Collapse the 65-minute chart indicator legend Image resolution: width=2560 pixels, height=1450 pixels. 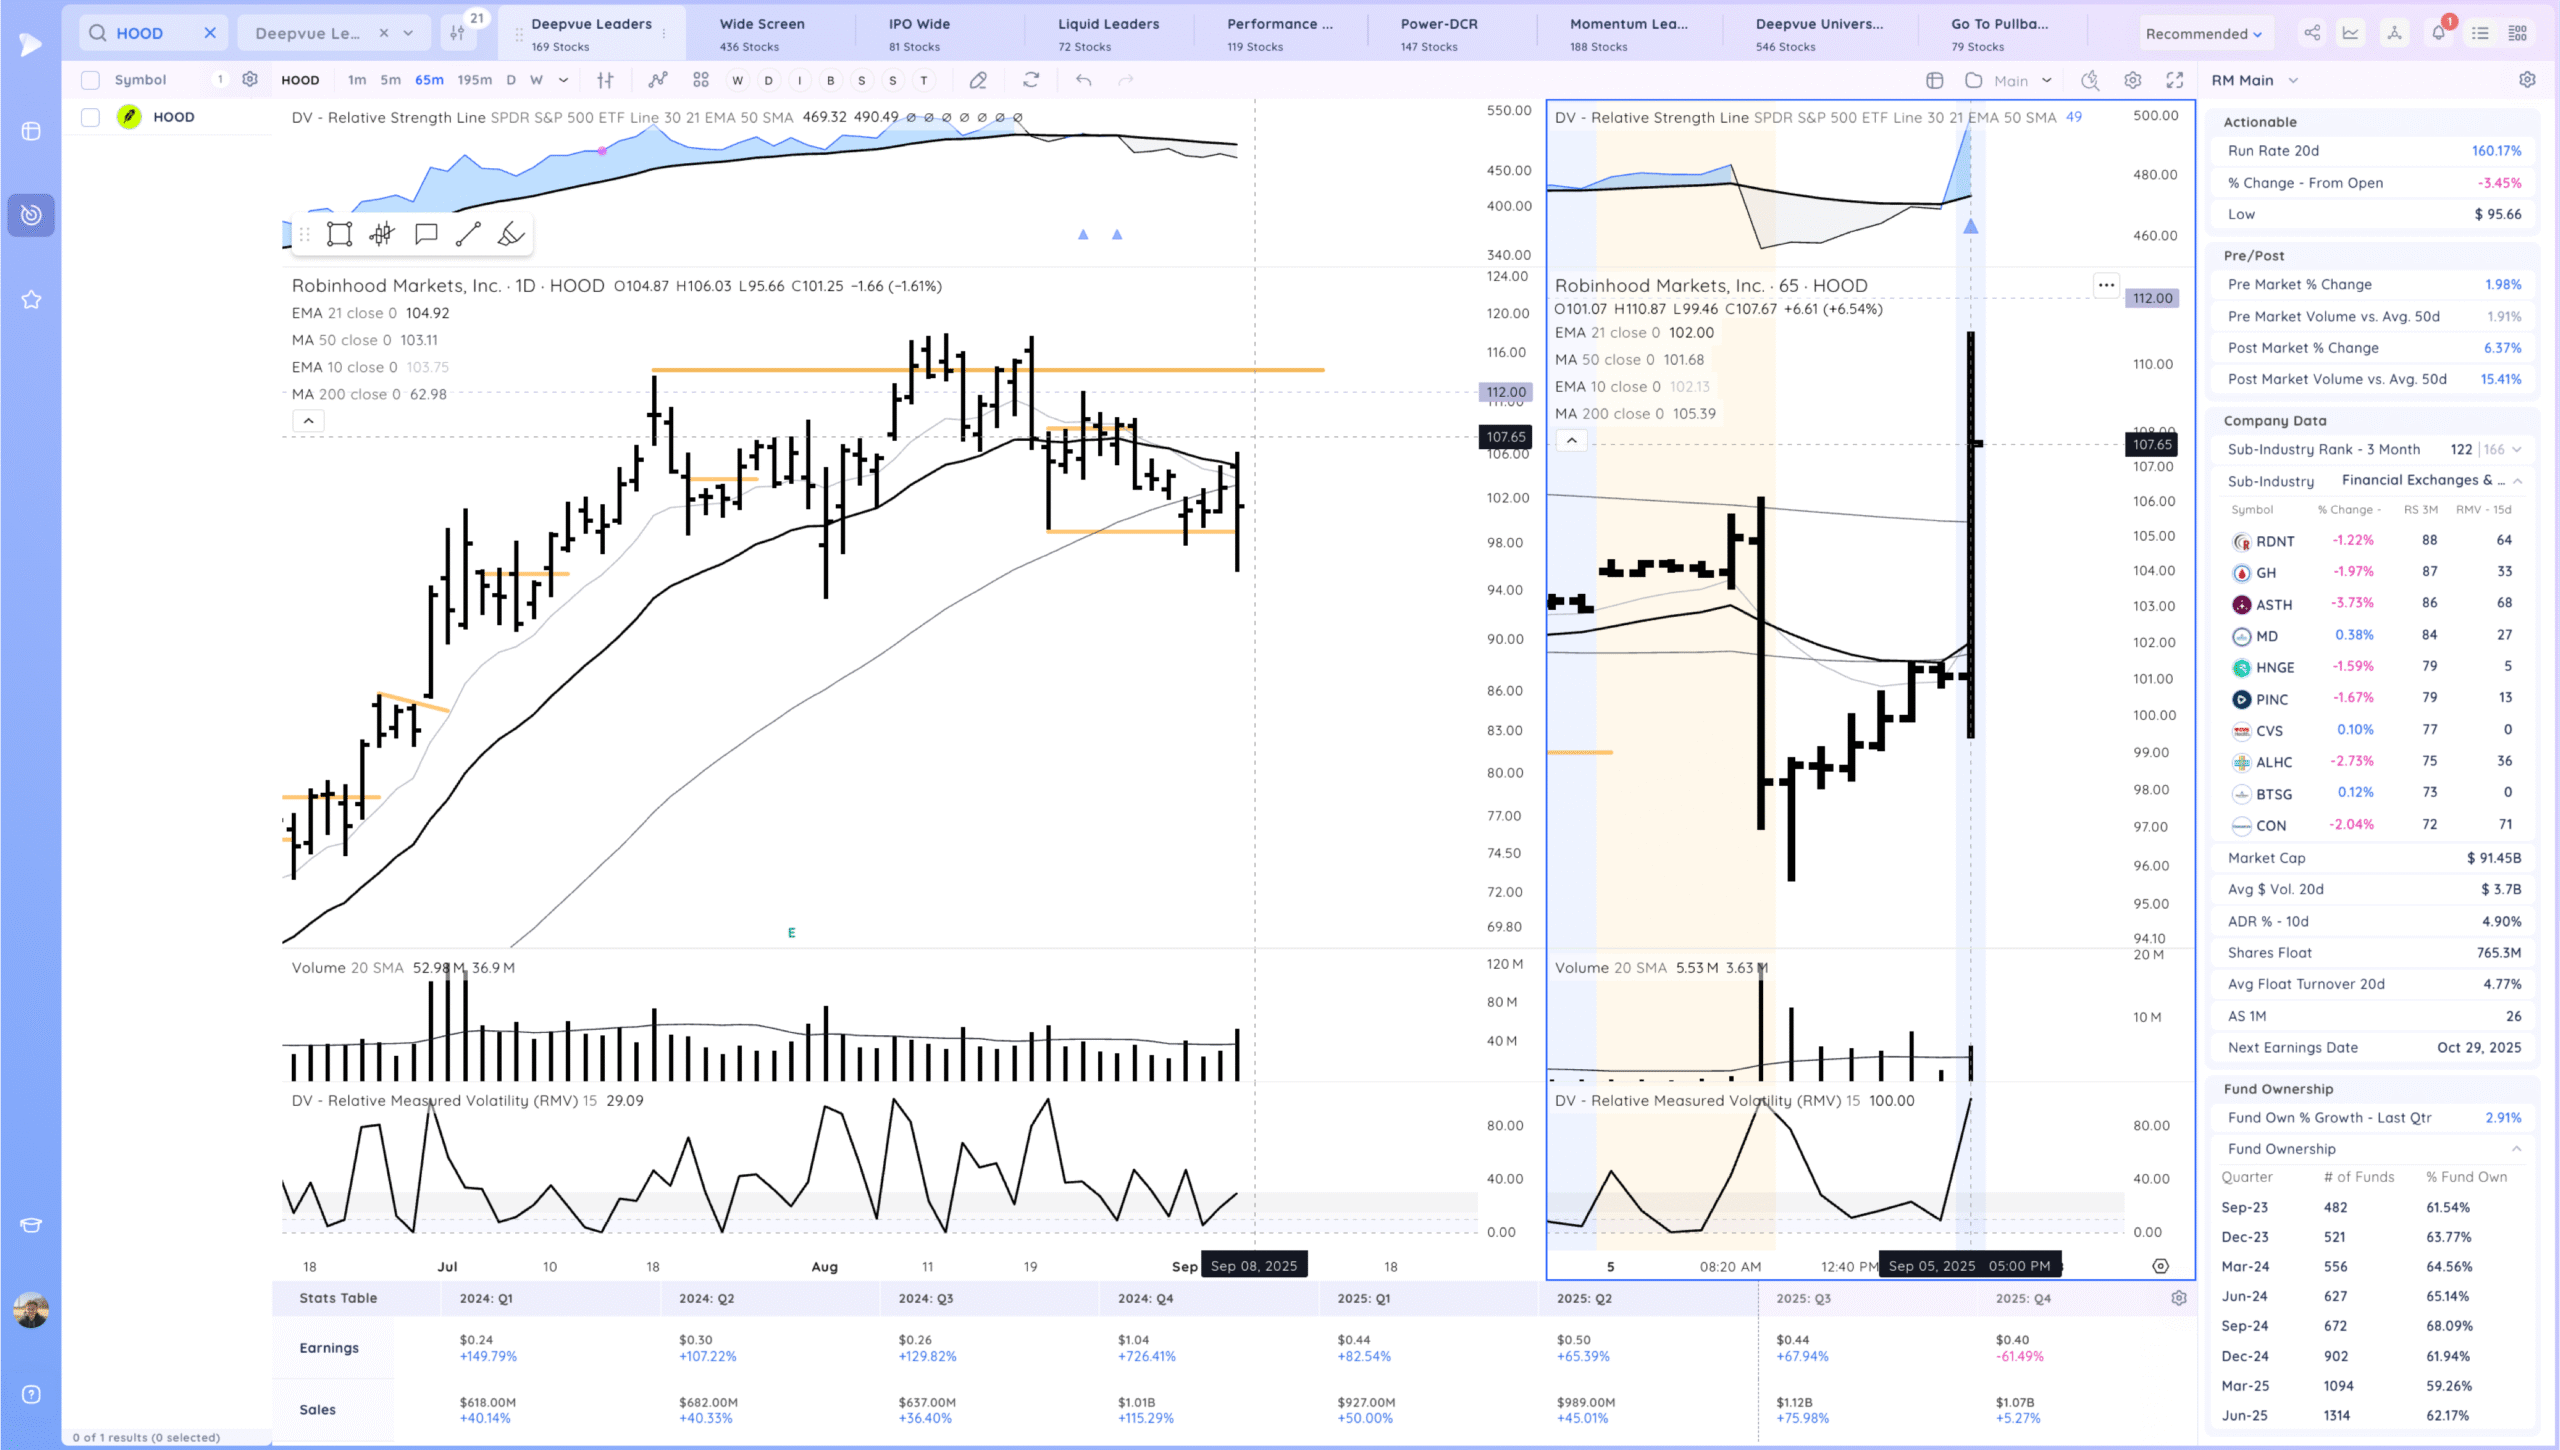coord(1572,440)
